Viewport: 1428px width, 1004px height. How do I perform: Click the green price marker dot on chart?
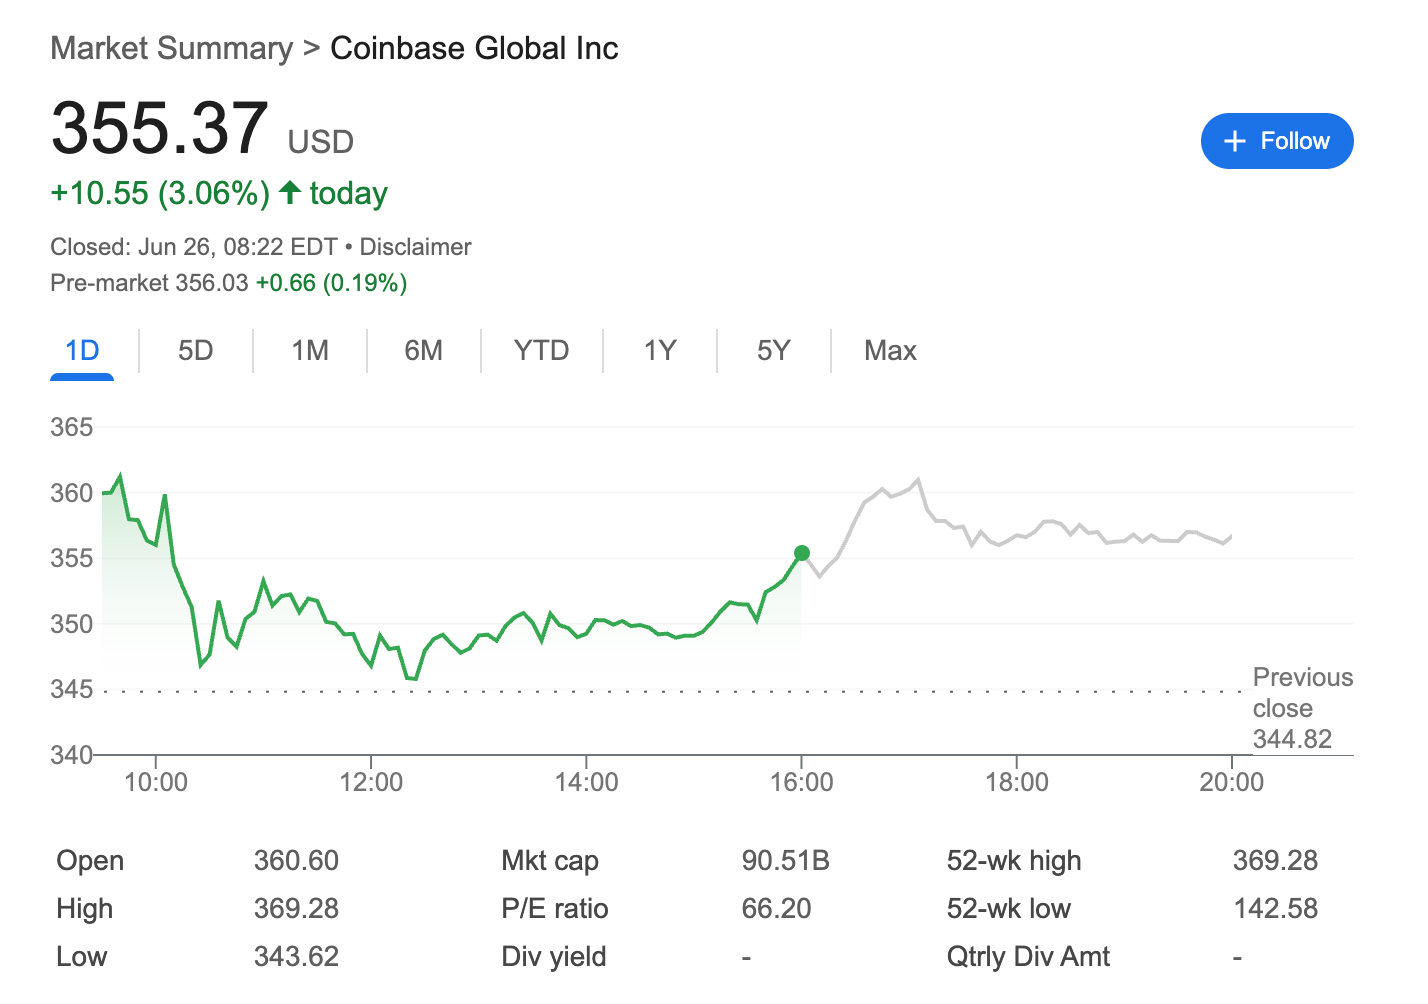(x=801, y=553)
